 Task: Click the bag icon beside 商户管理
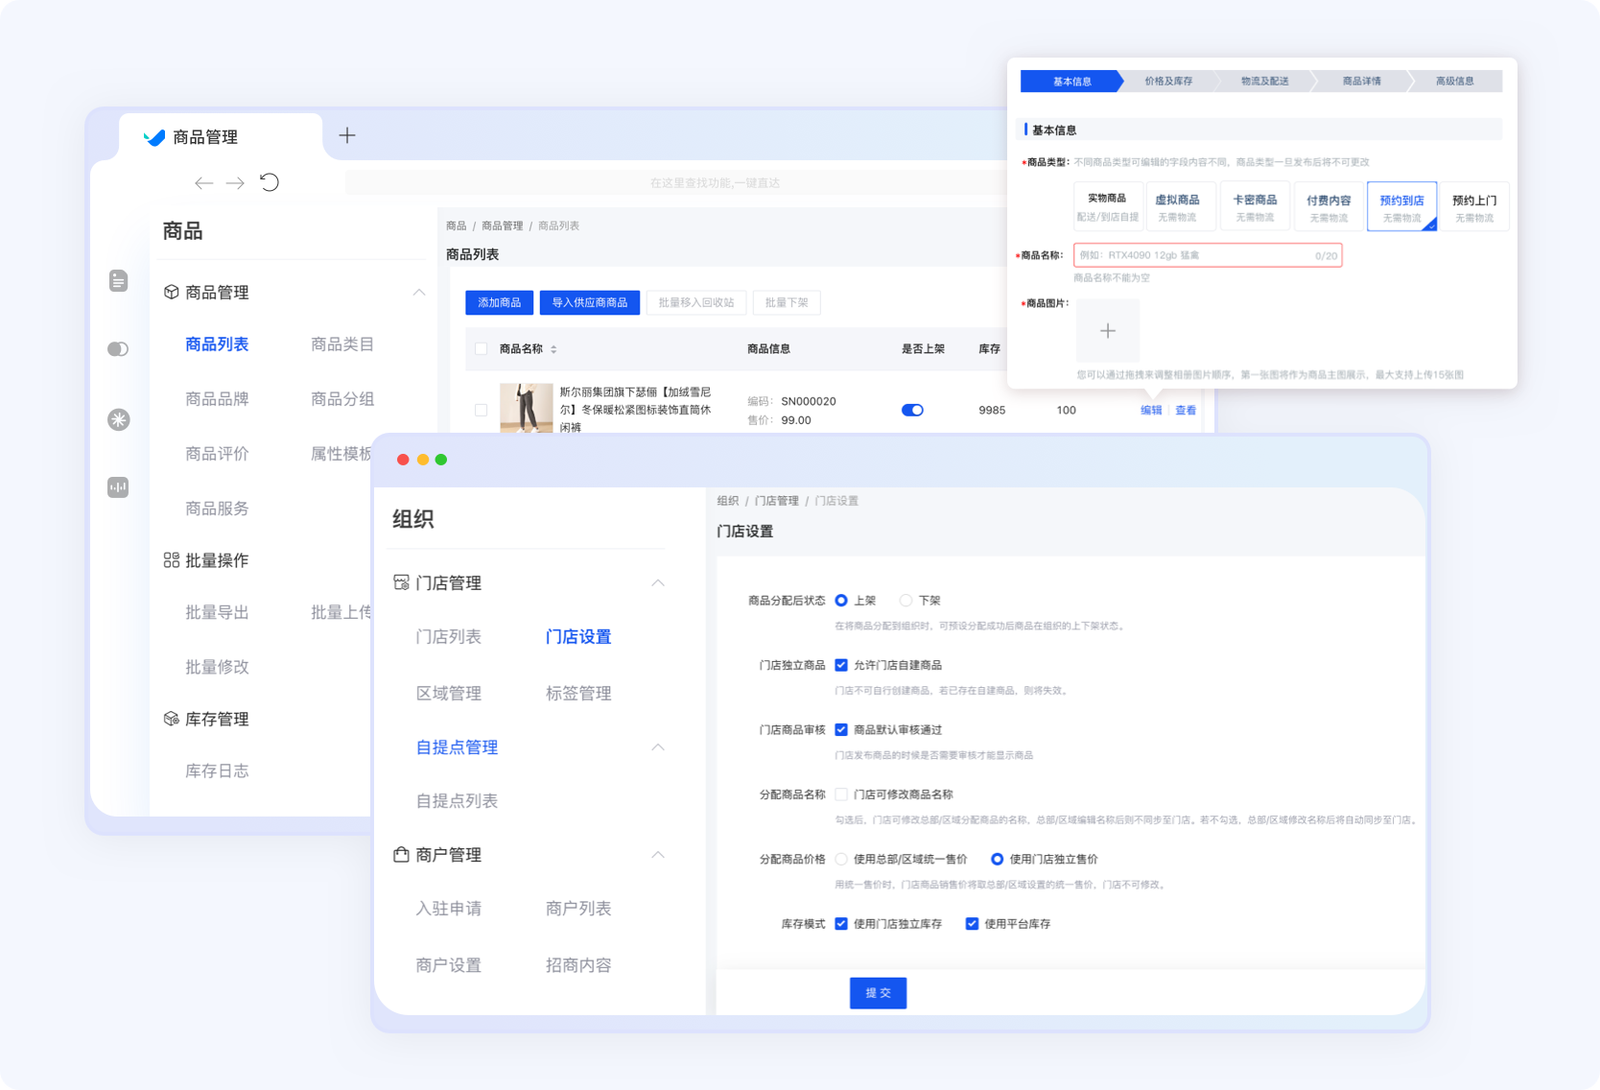pos(401,855)
